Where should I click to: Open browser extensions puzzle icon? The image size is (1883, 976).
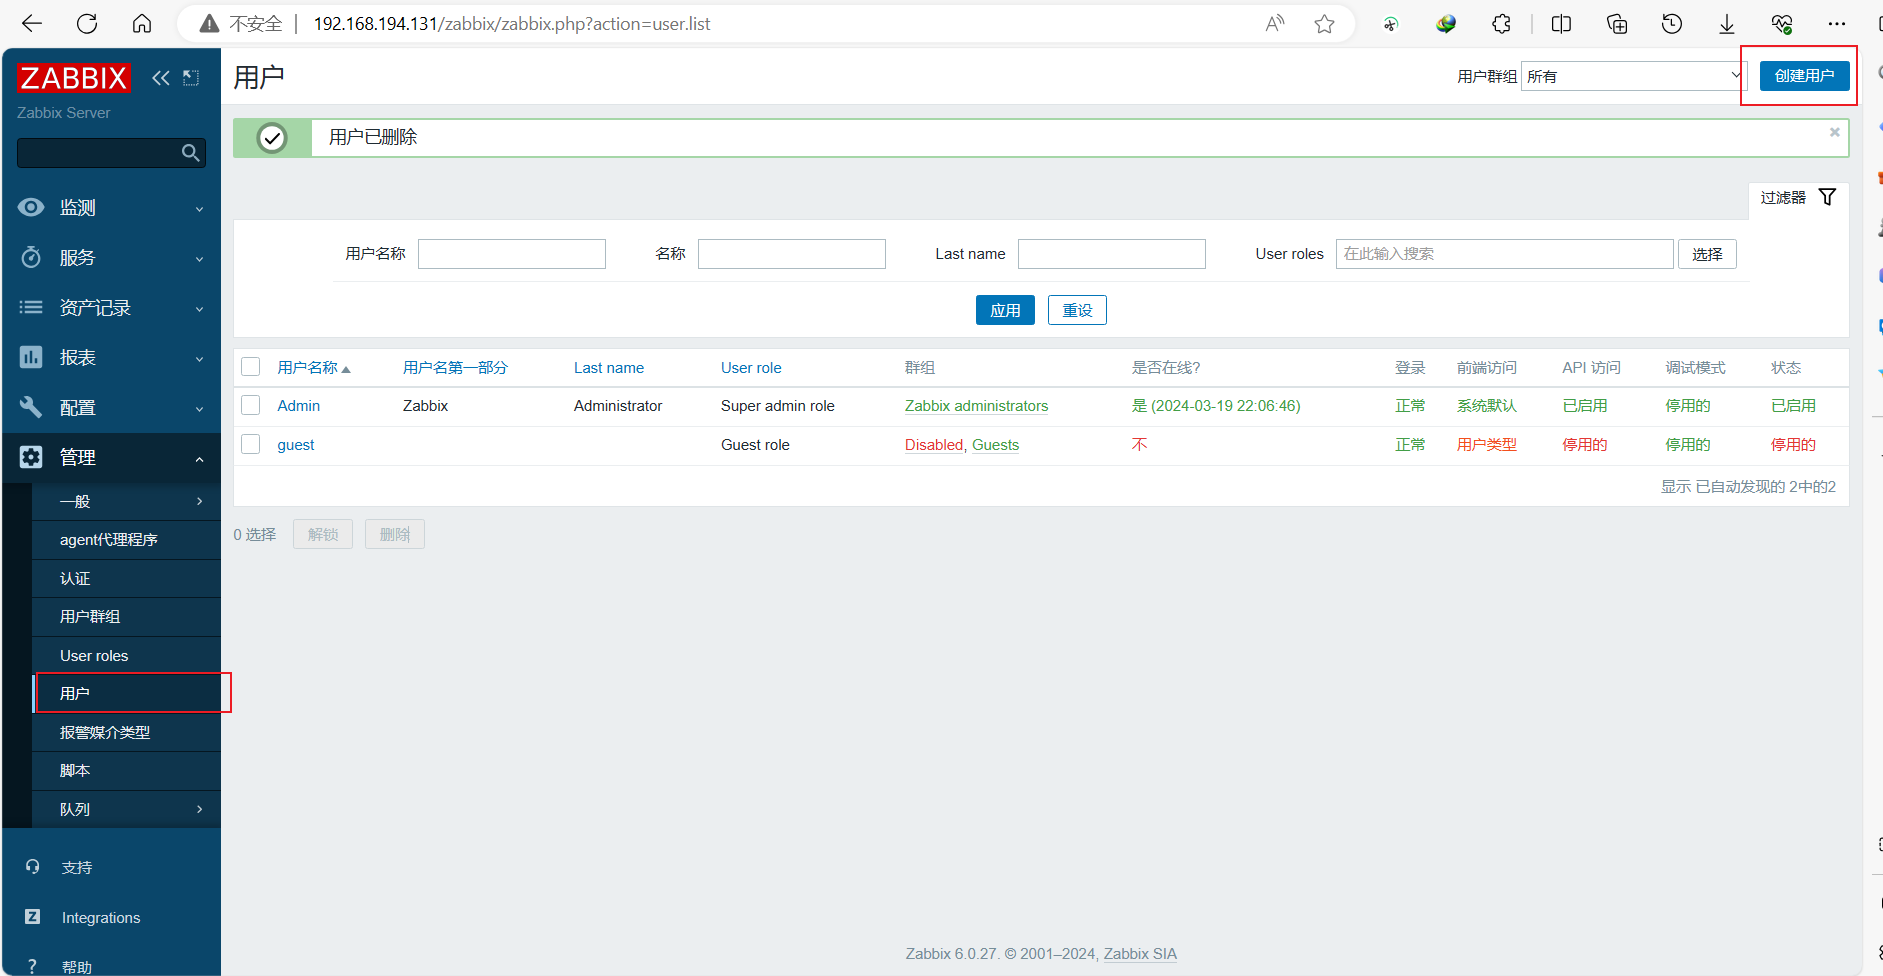tap(1501, 24)
